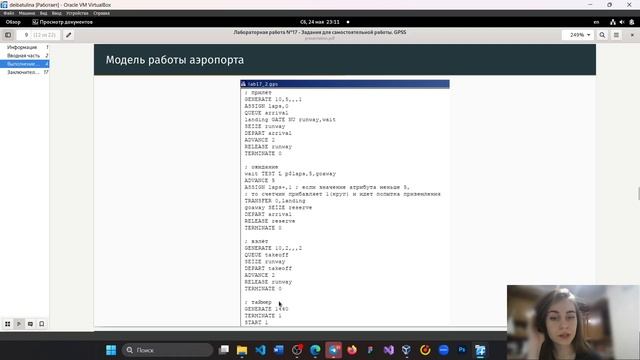Open Visual Studio from the taskbar
This screenshot has width=640, height=360.
click(x=389, y=350)
